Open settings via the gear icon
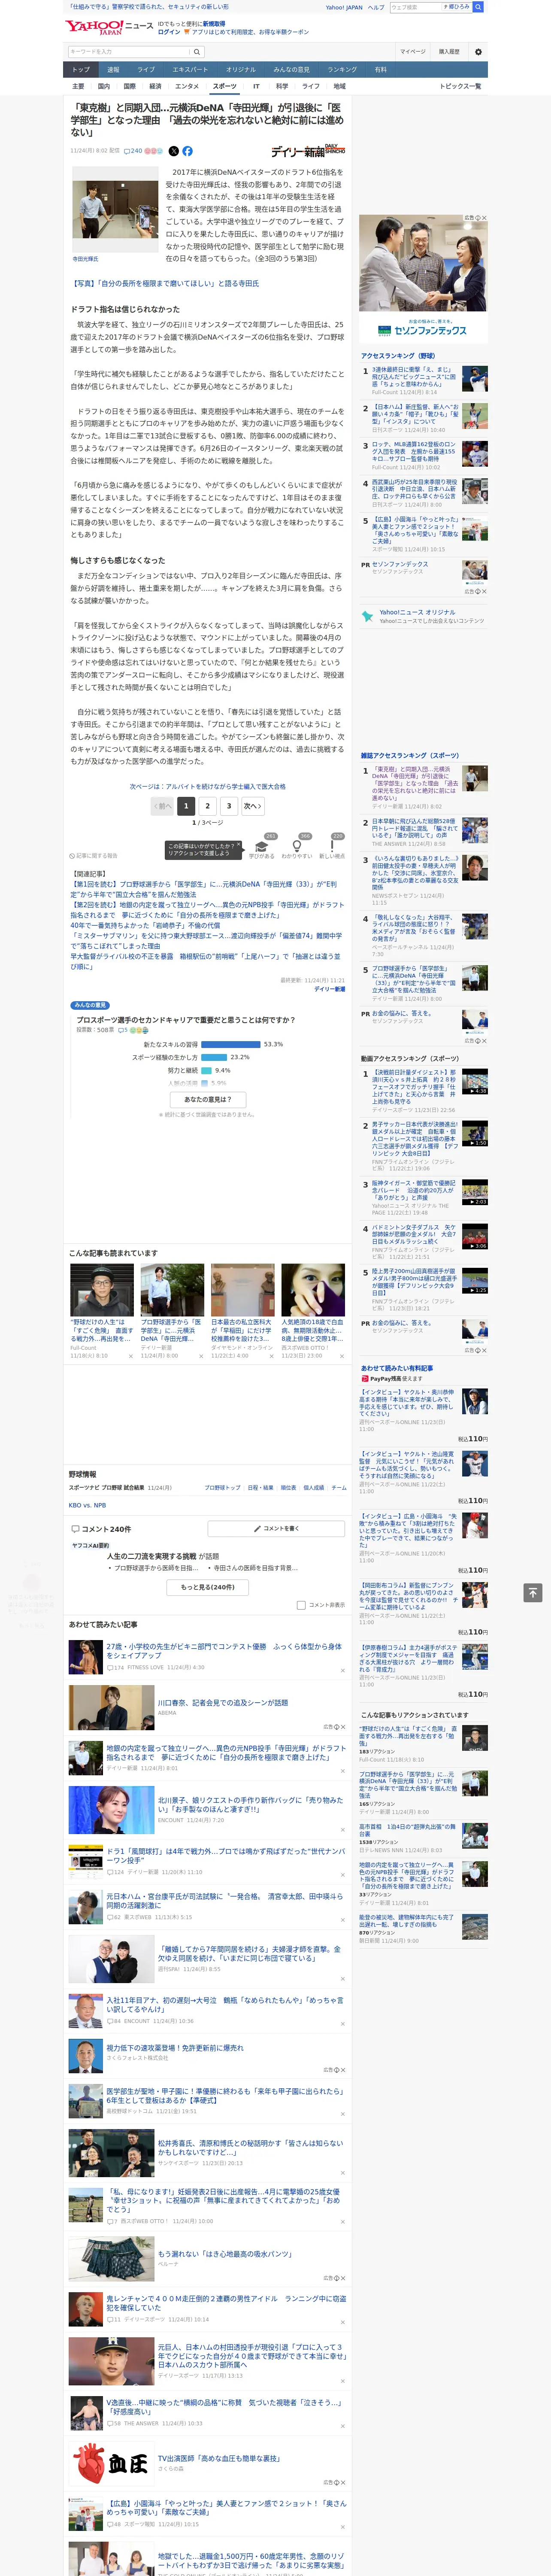The height and width of the screenshot is (2576, 551). (478, 51)
